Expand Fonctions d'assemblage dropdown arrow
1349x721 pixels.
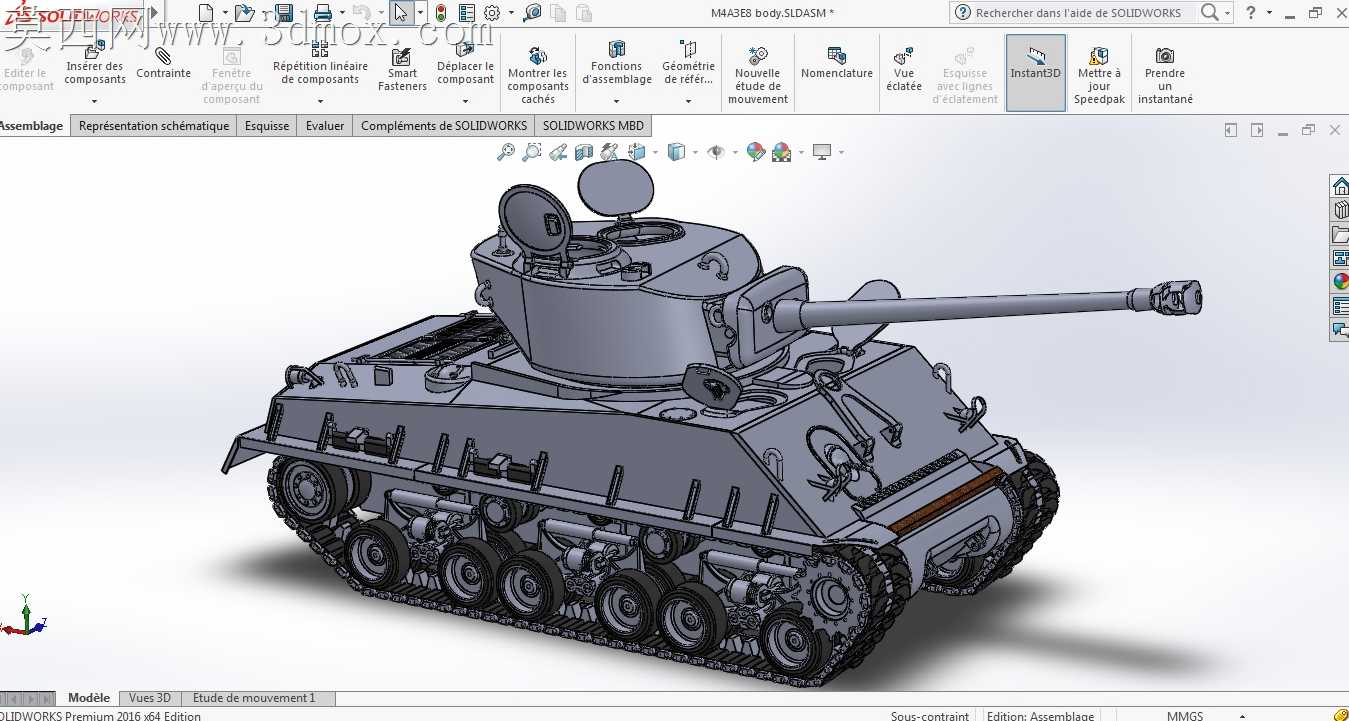point(616,101)
